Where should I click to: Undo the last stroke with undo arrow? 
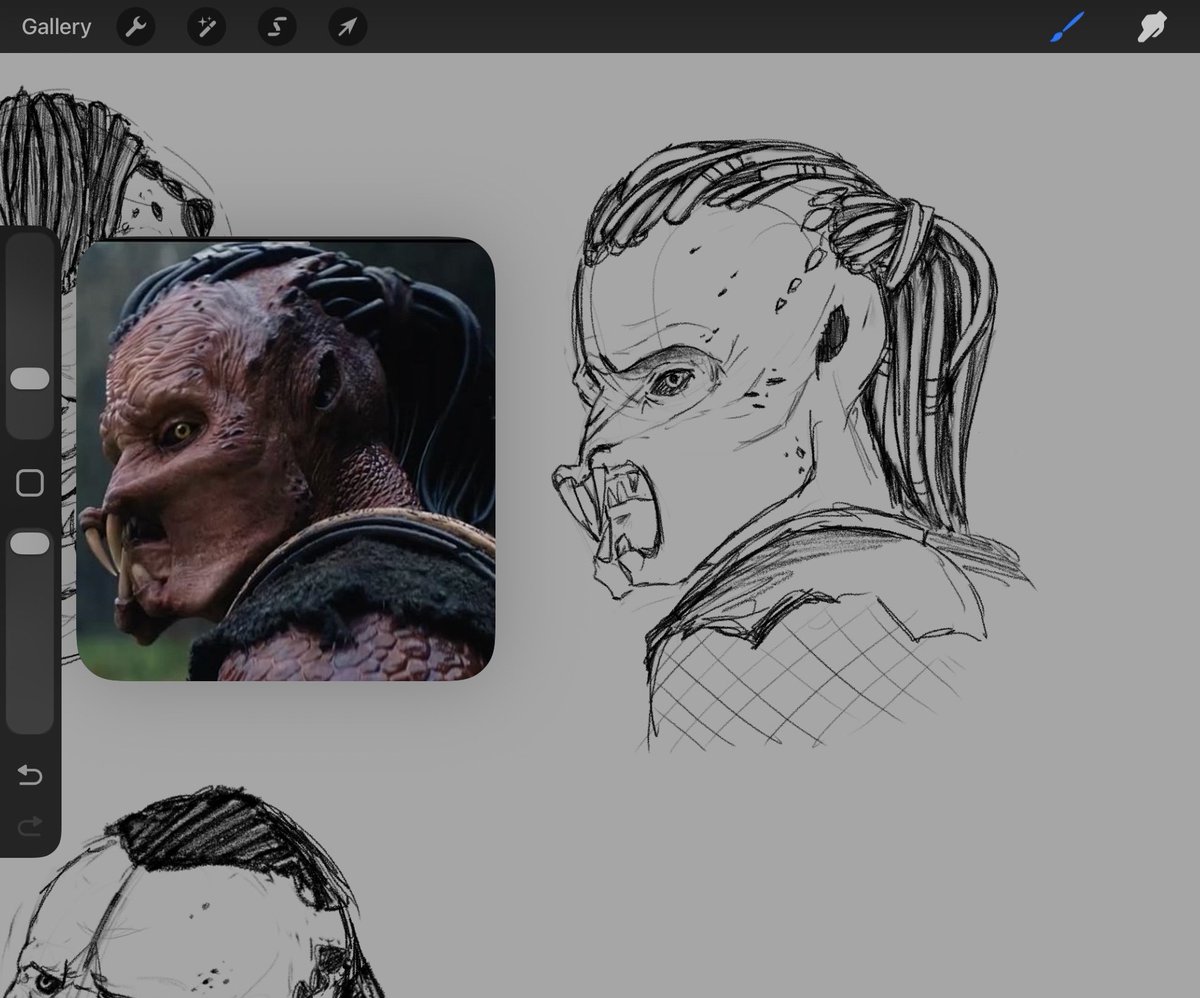30,775
